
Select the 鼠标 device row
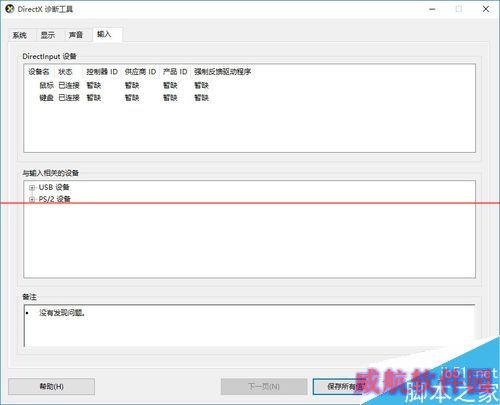tap(124, 85)
